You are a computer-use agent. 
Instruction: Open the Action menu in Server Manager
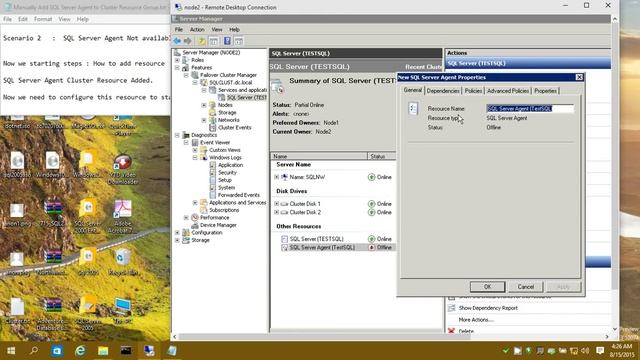[x=197, y=29]
